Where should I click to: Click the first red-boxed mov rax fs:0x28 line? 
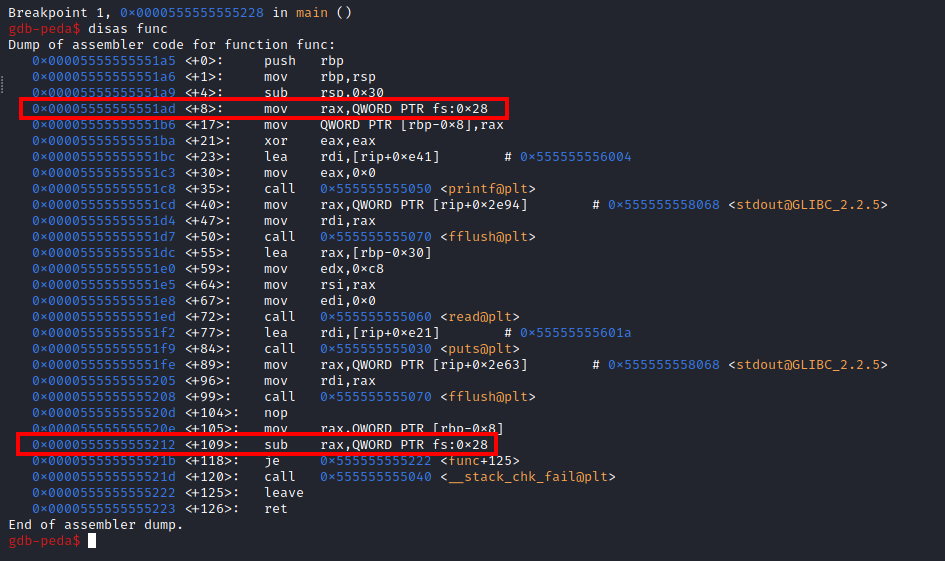[x=262, y=109]
